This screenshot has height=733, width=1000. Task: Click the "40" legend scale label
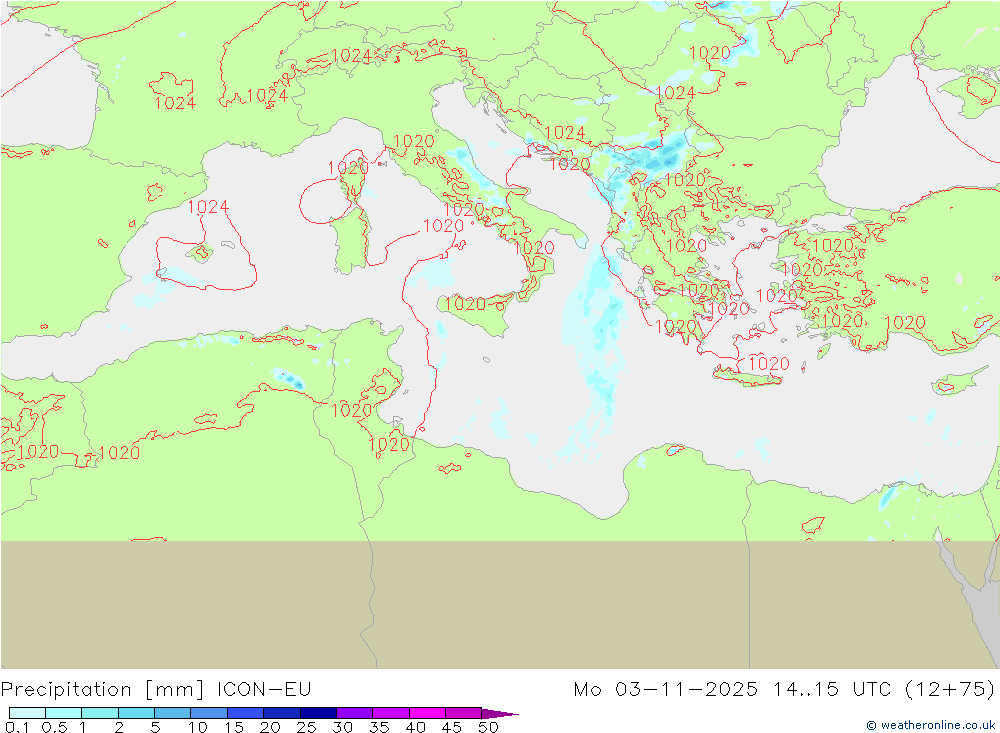point(415,727)
